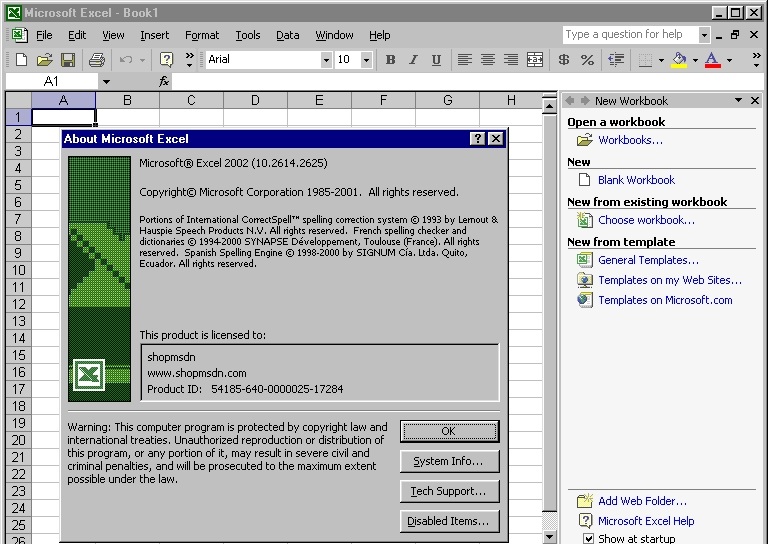Click the task pane Forward arrow
768x544 pixels.
(x=585, y=100)
